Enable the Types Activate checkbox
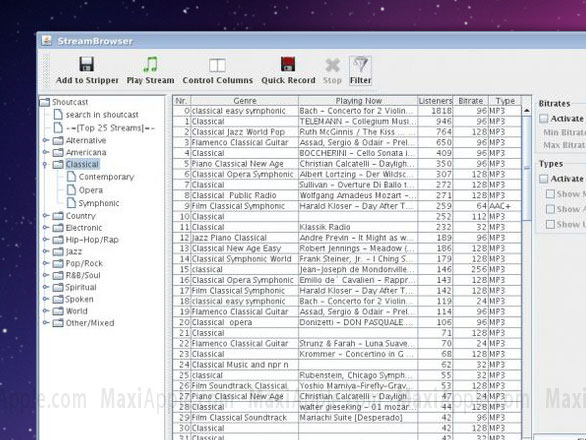The image size is (586, 440). coord(544,179)
